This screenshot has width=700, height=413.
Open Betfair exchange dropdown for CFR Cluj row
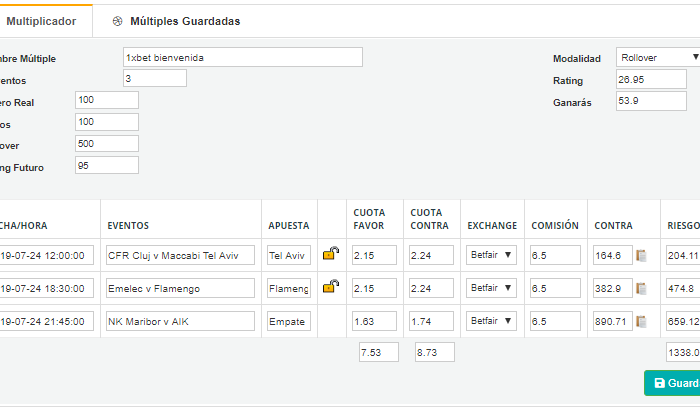pyautogui.click(x=491, y=255)
